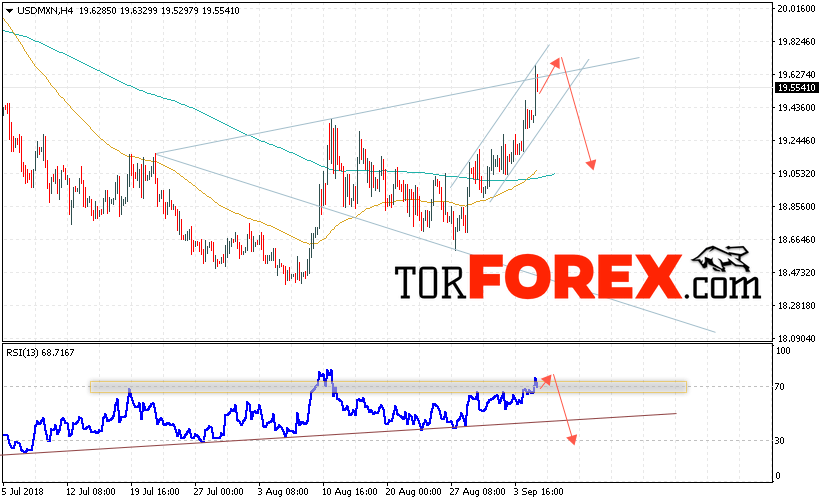Click the 20.01600 price axis label

796,8
